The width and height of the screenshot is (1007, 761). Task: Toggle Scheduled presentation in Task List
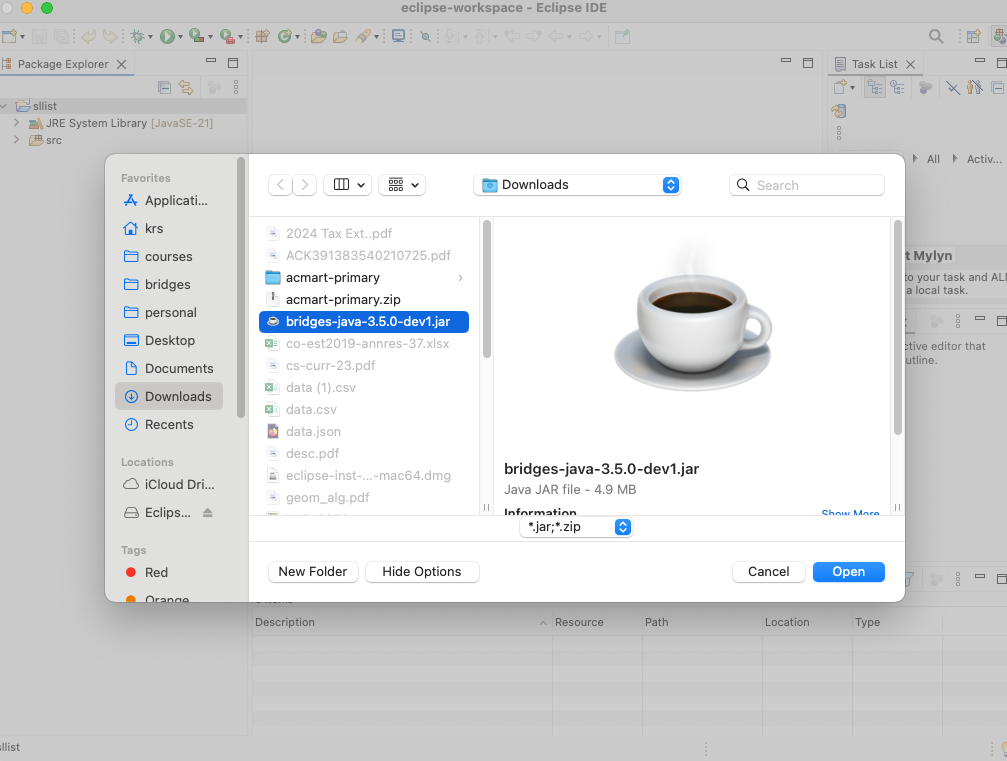click(x=897, y=87)
